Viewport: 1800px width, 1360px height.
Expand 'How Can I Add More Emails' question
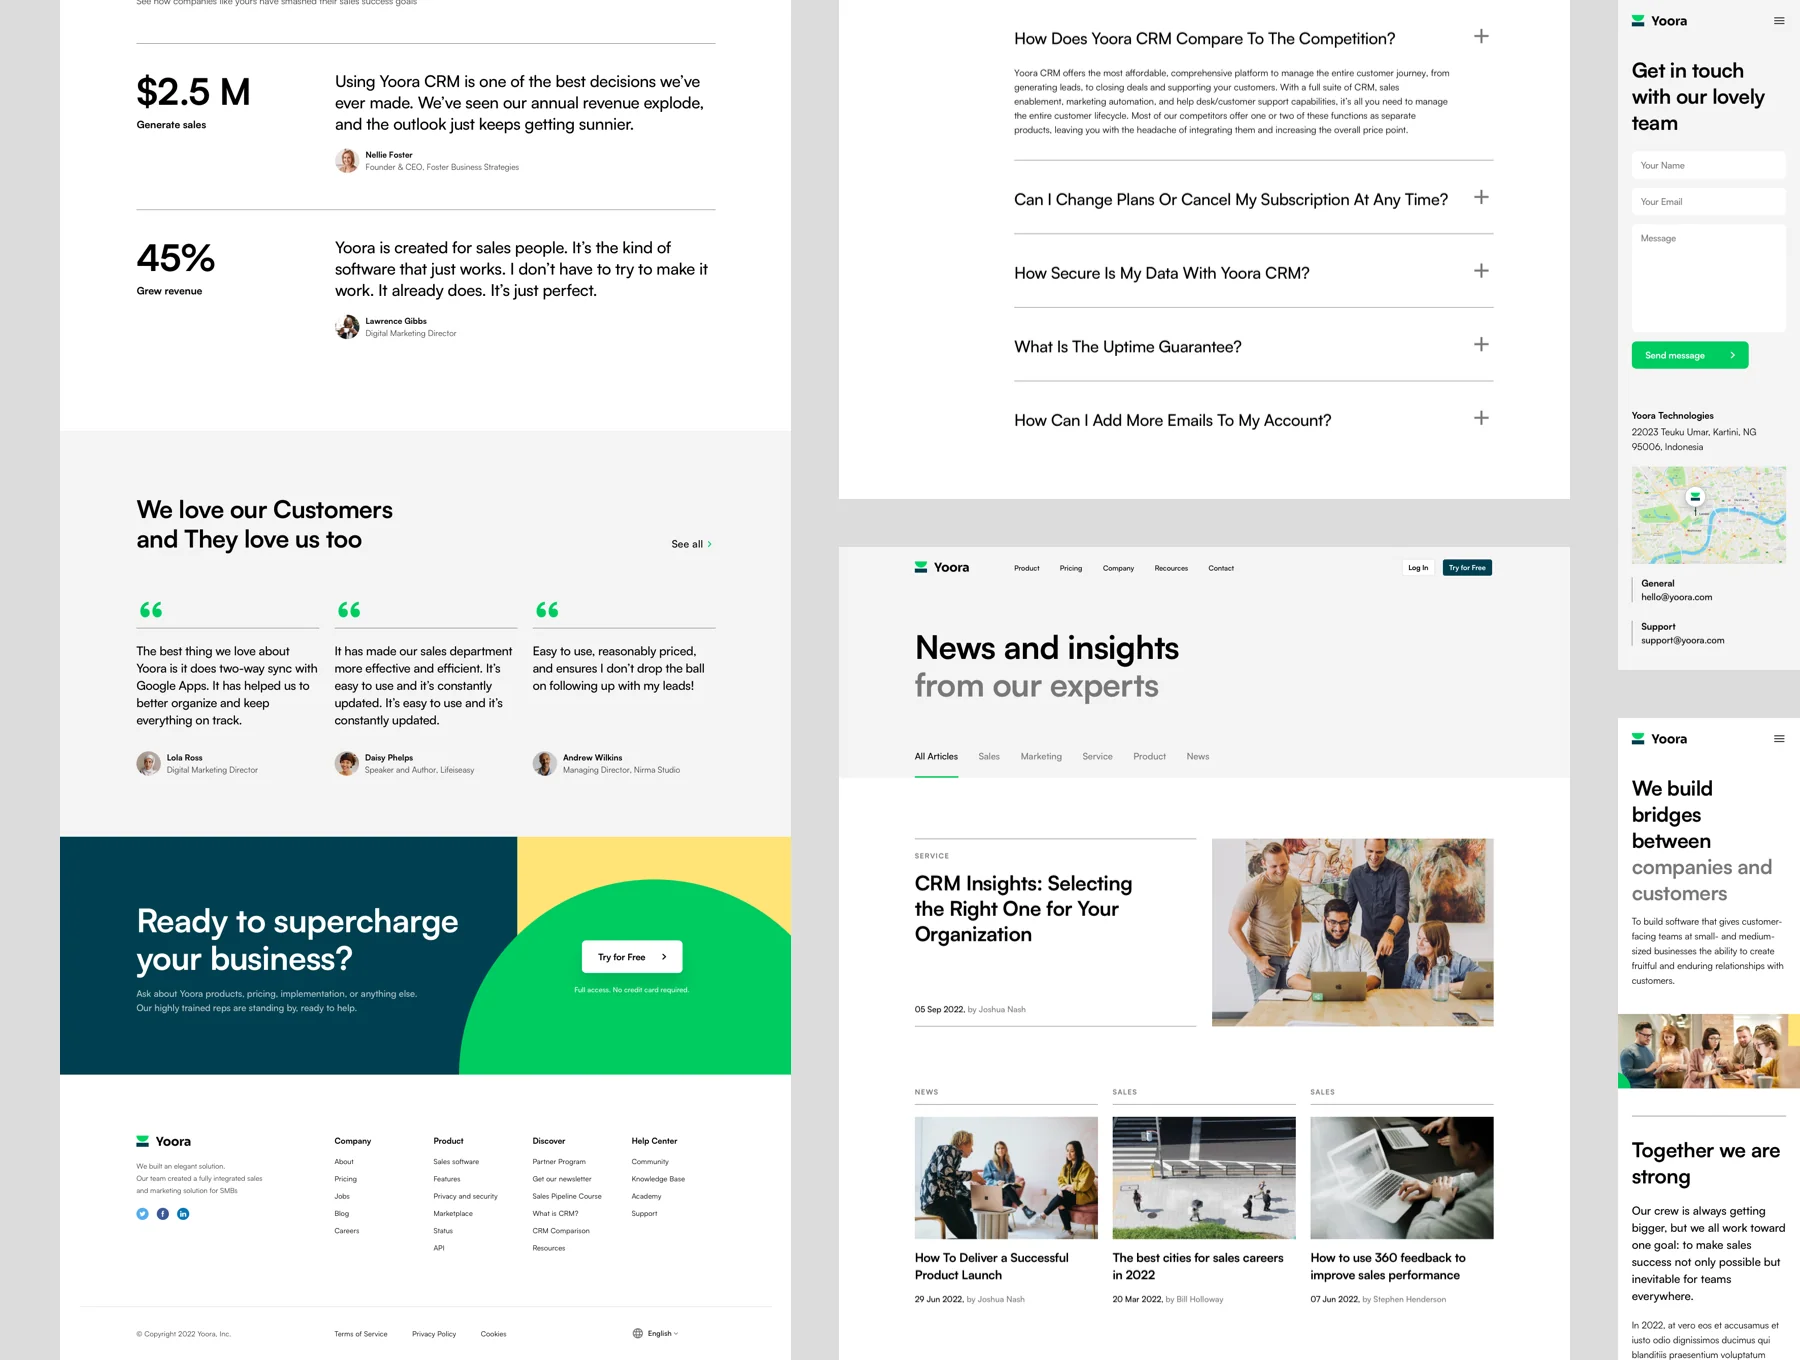click(1481, 418)
